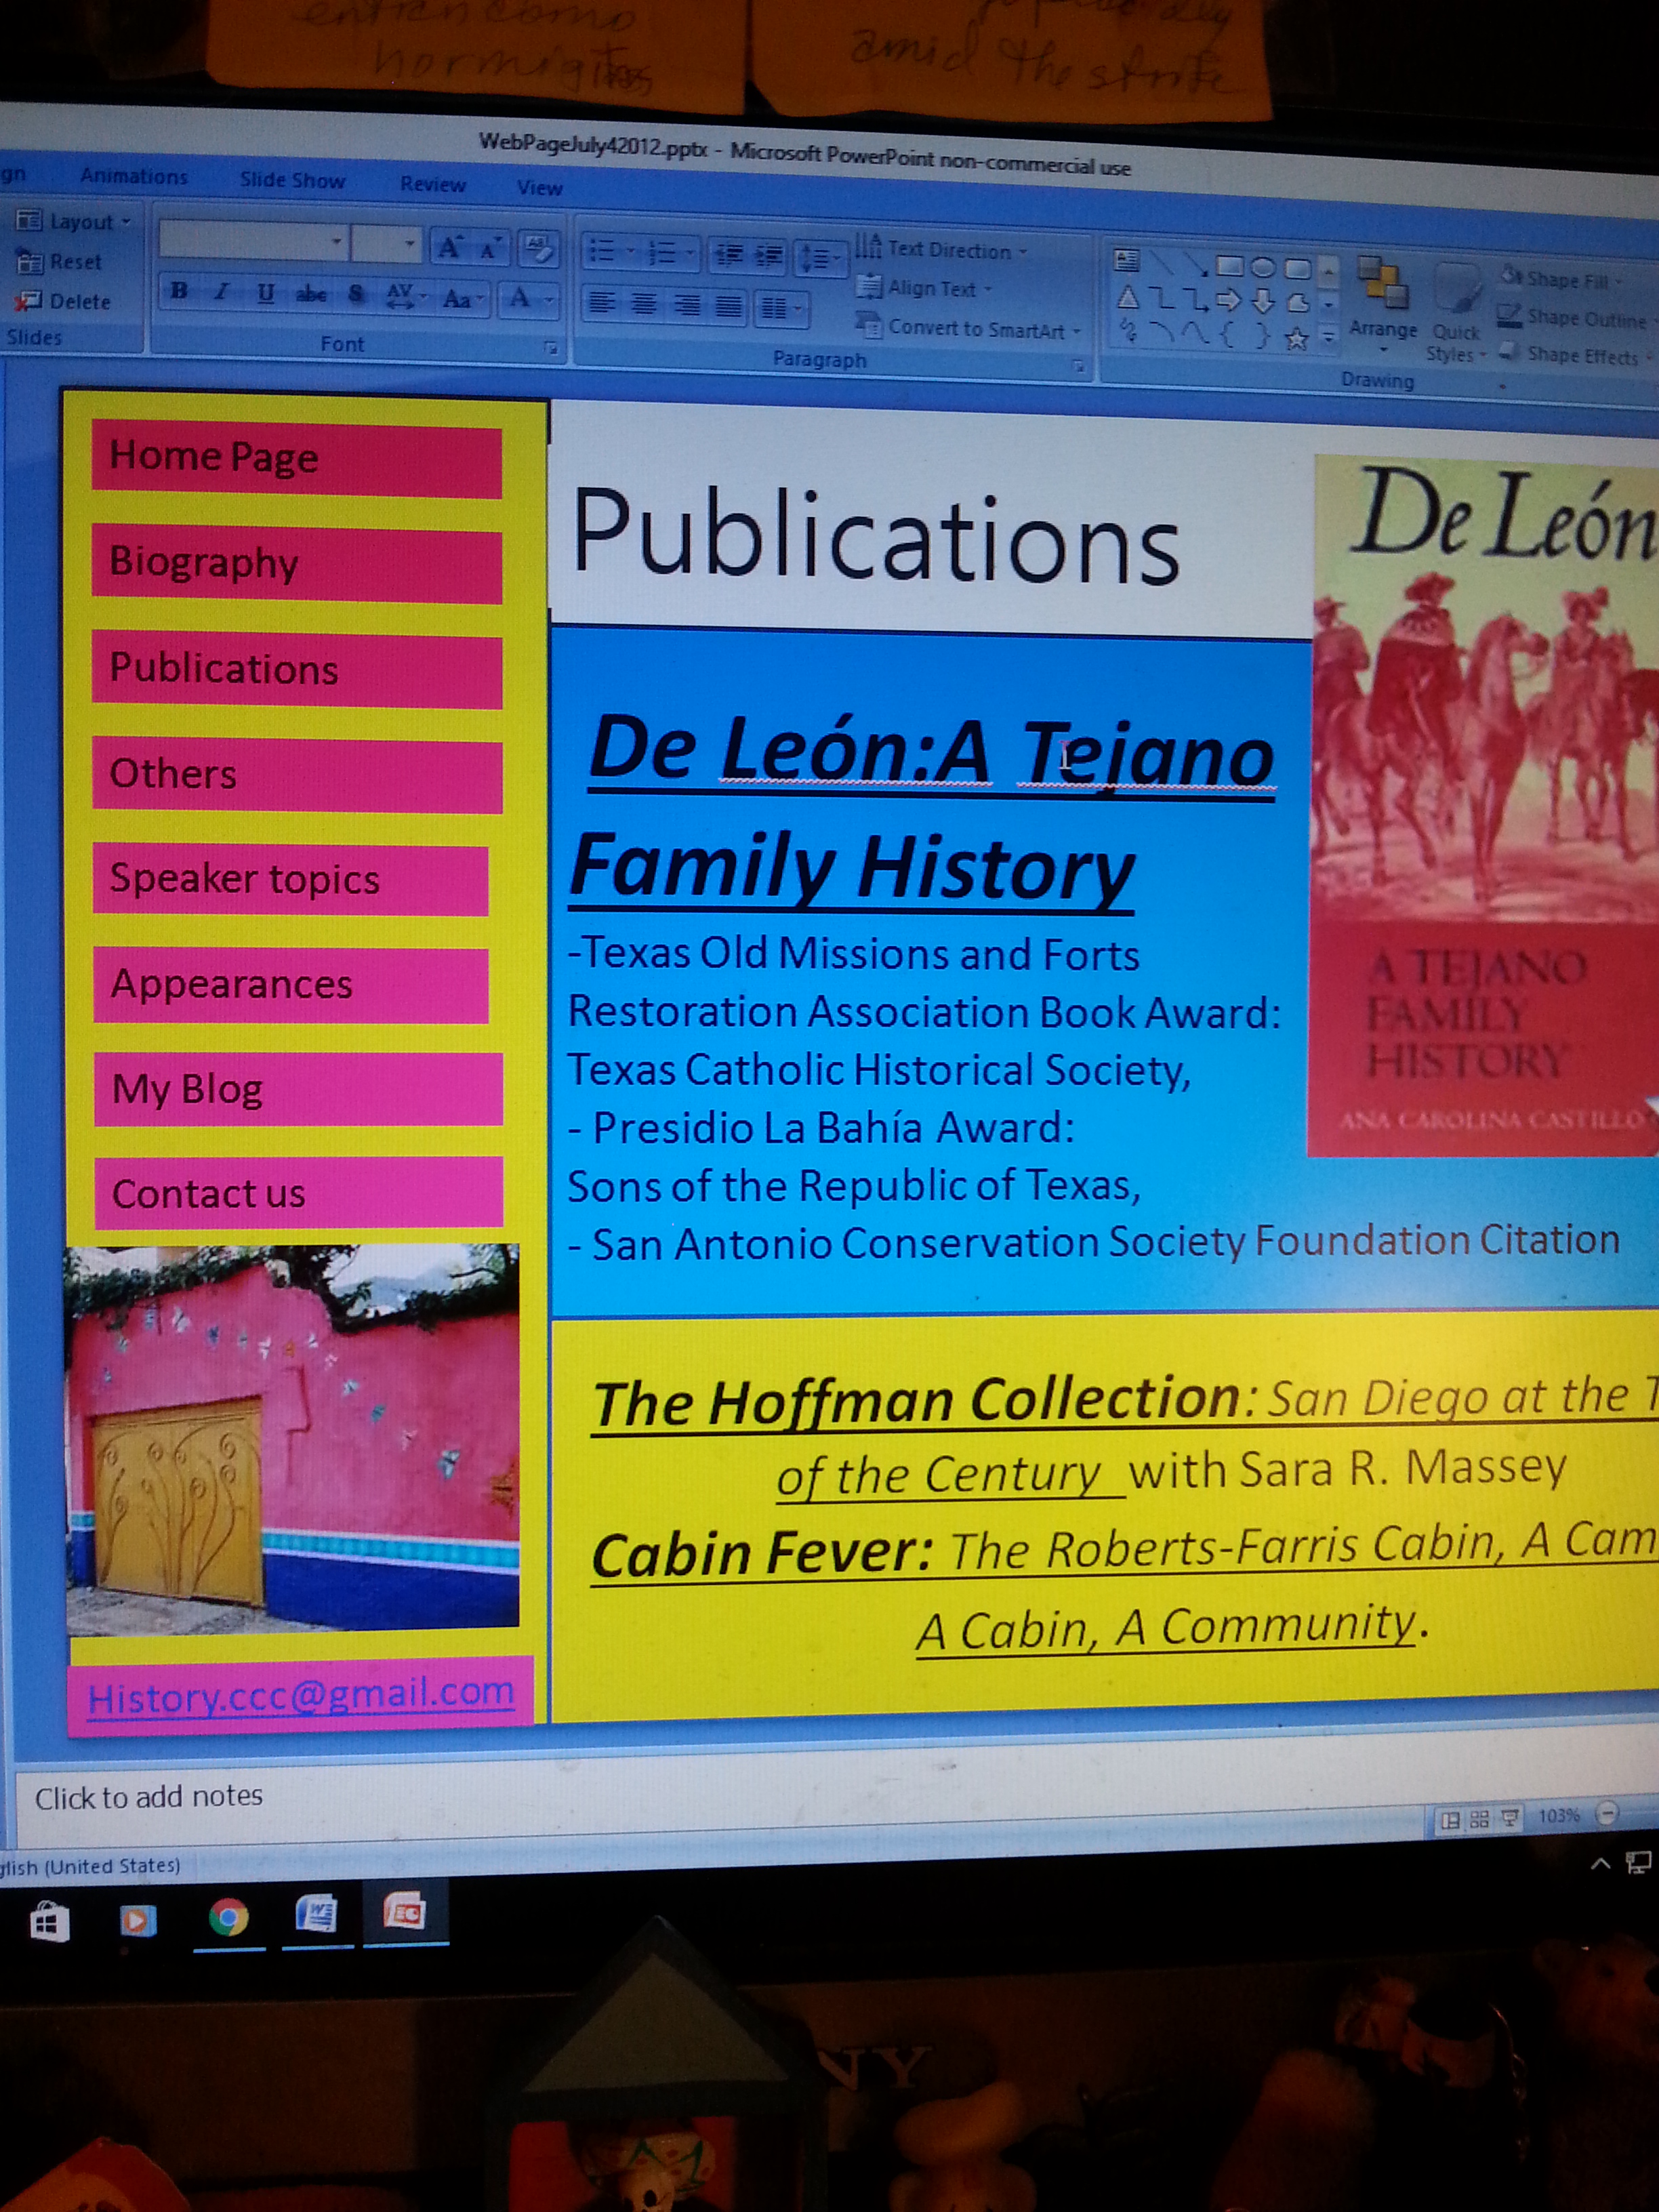Select the Rectangle shape tool
1659x2212 pixels.
tap(1229, 266)
